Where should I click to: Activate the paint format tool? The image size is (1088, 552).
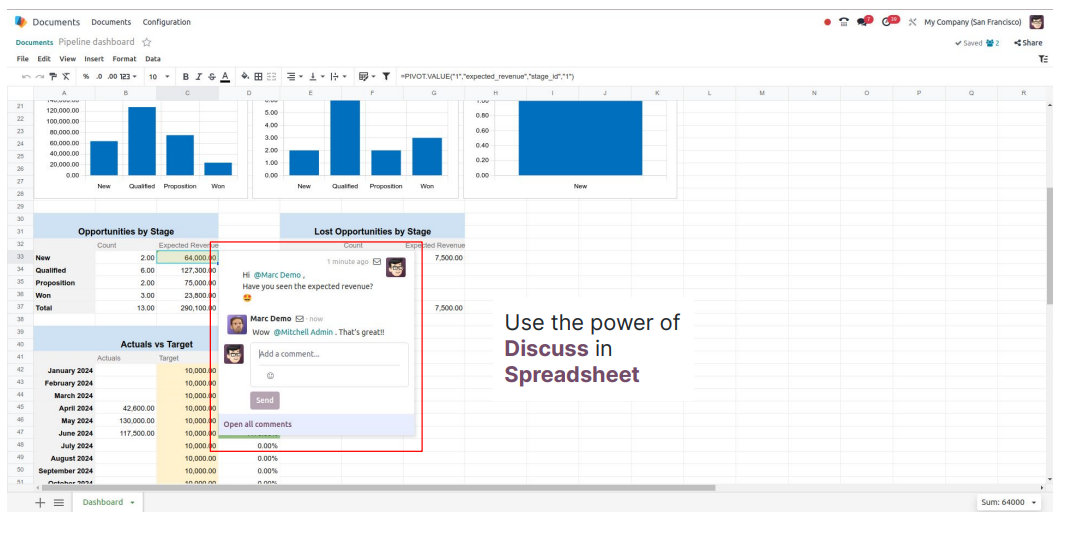click(x=53, y=77)
